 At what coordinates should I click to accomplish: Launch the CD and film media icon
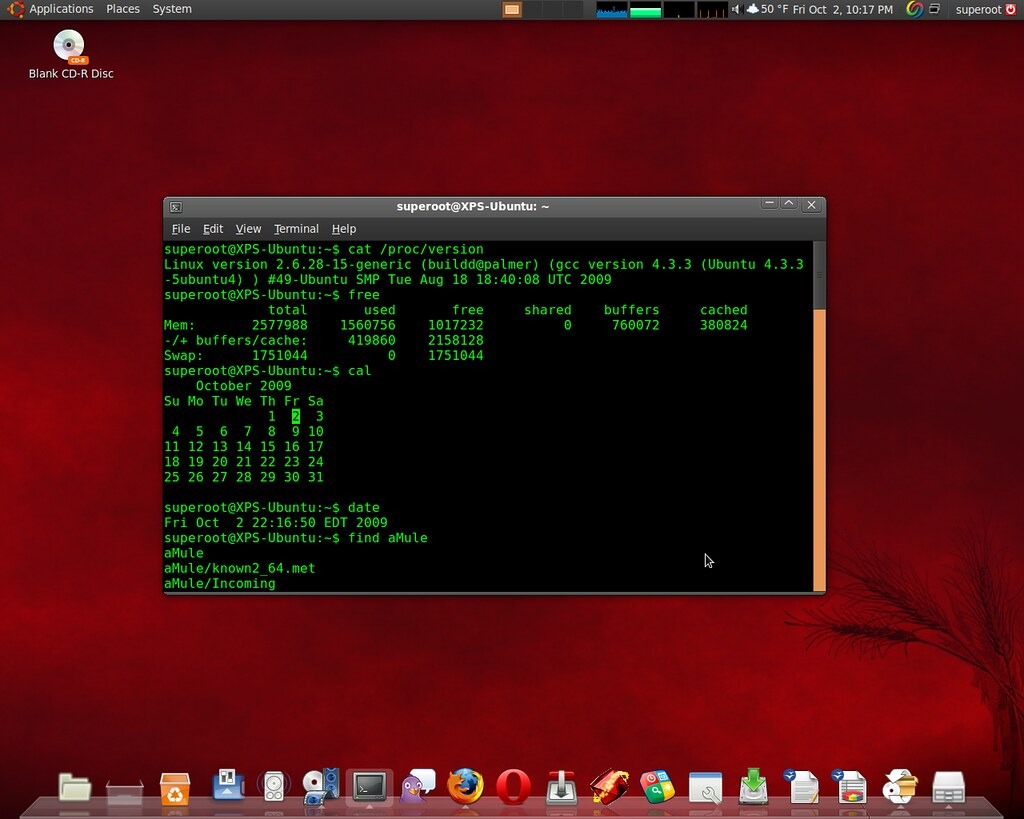321,786
